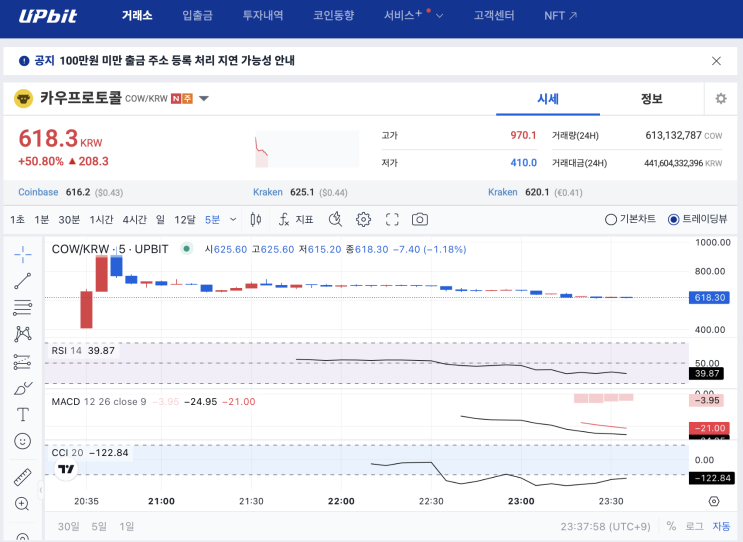Select the 1일 date range
Viewport: 743px width, 542px height.
pyautogui.click(x=127, y=526)
